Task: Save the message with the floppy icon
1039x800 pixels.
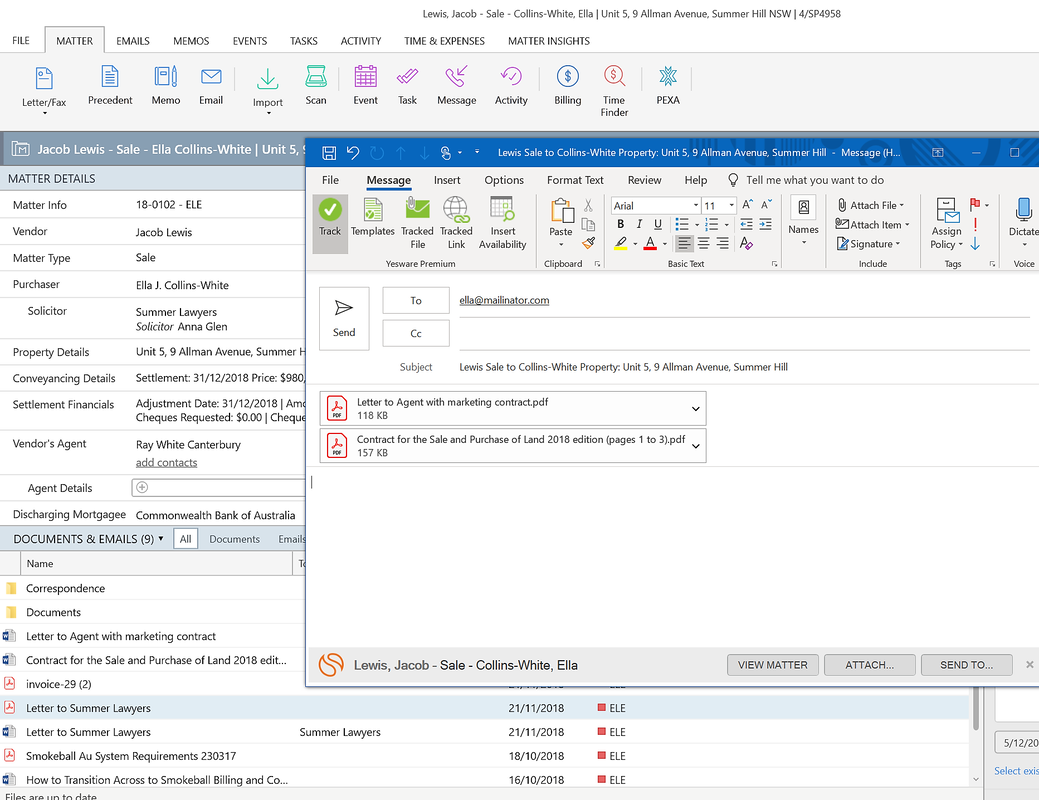Action: [329, 153]
